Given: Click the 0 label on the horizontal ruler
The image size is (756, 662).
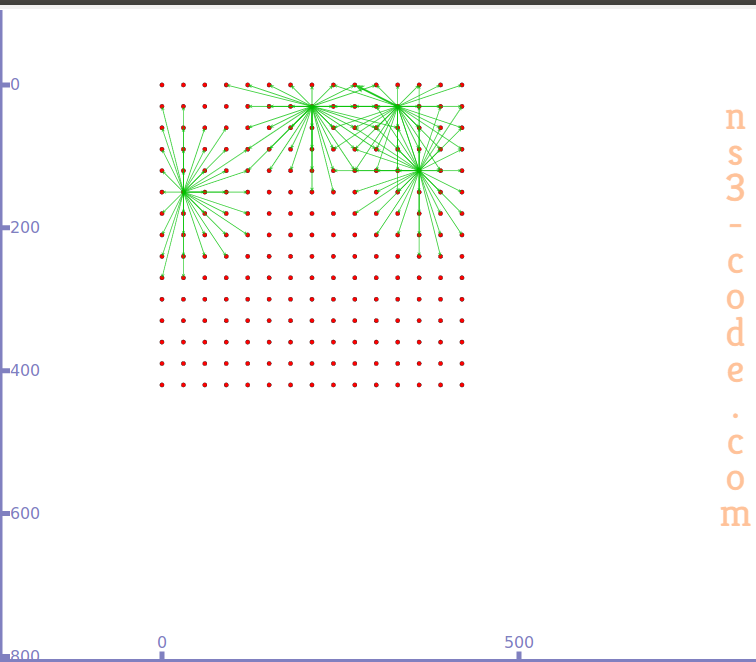Looking at the screenshot, I should [x=162, y=642].
